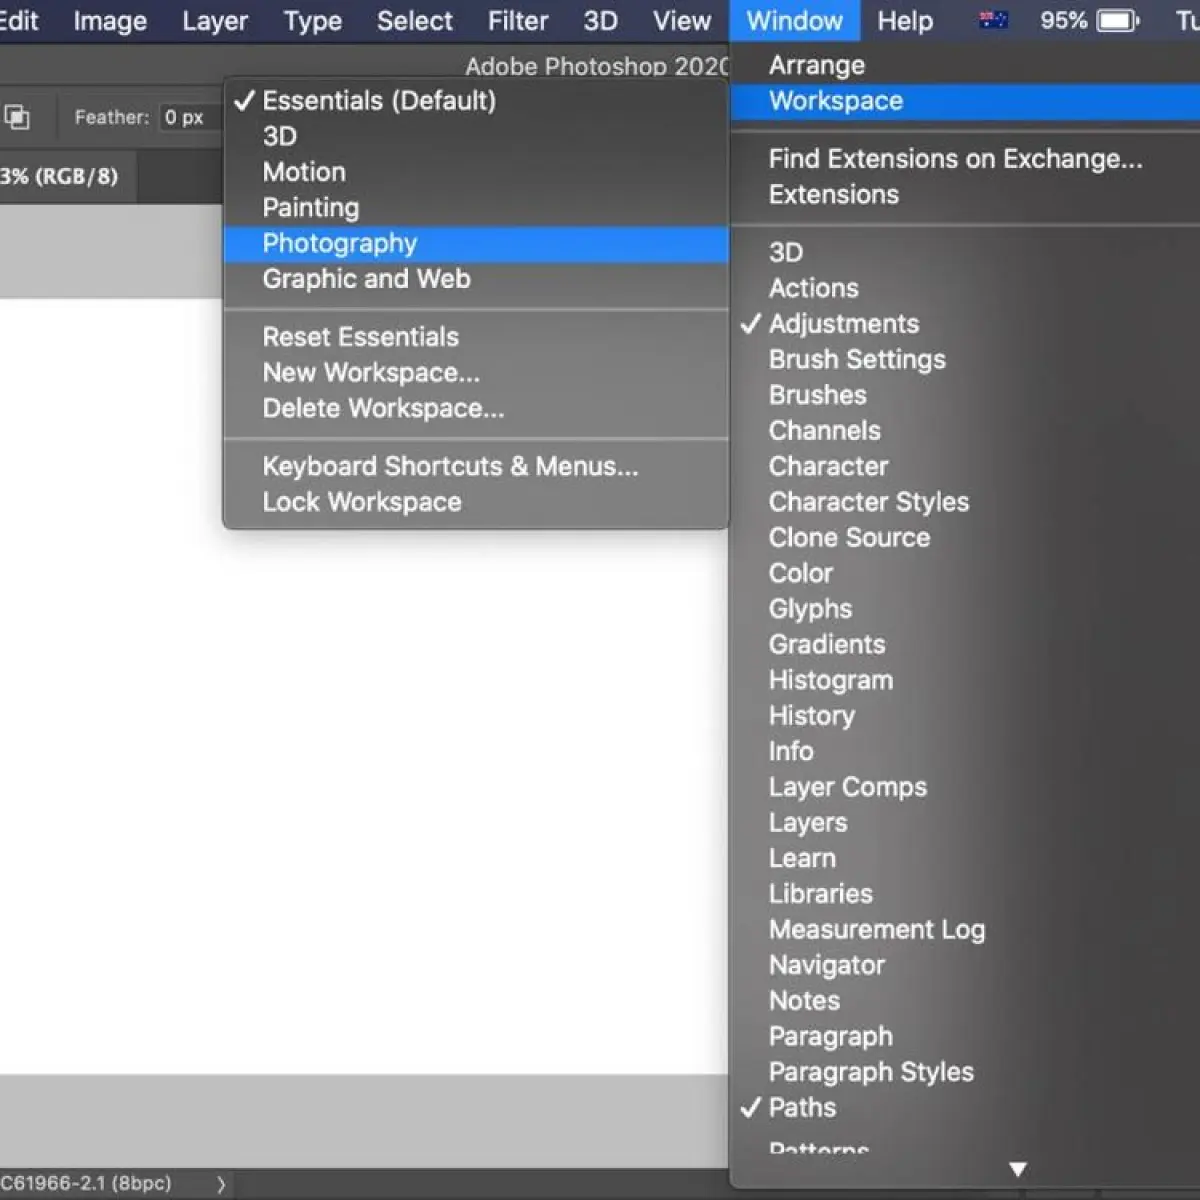Show the Navigator panel
1200x1200 pixels.
tap(965, 966)
